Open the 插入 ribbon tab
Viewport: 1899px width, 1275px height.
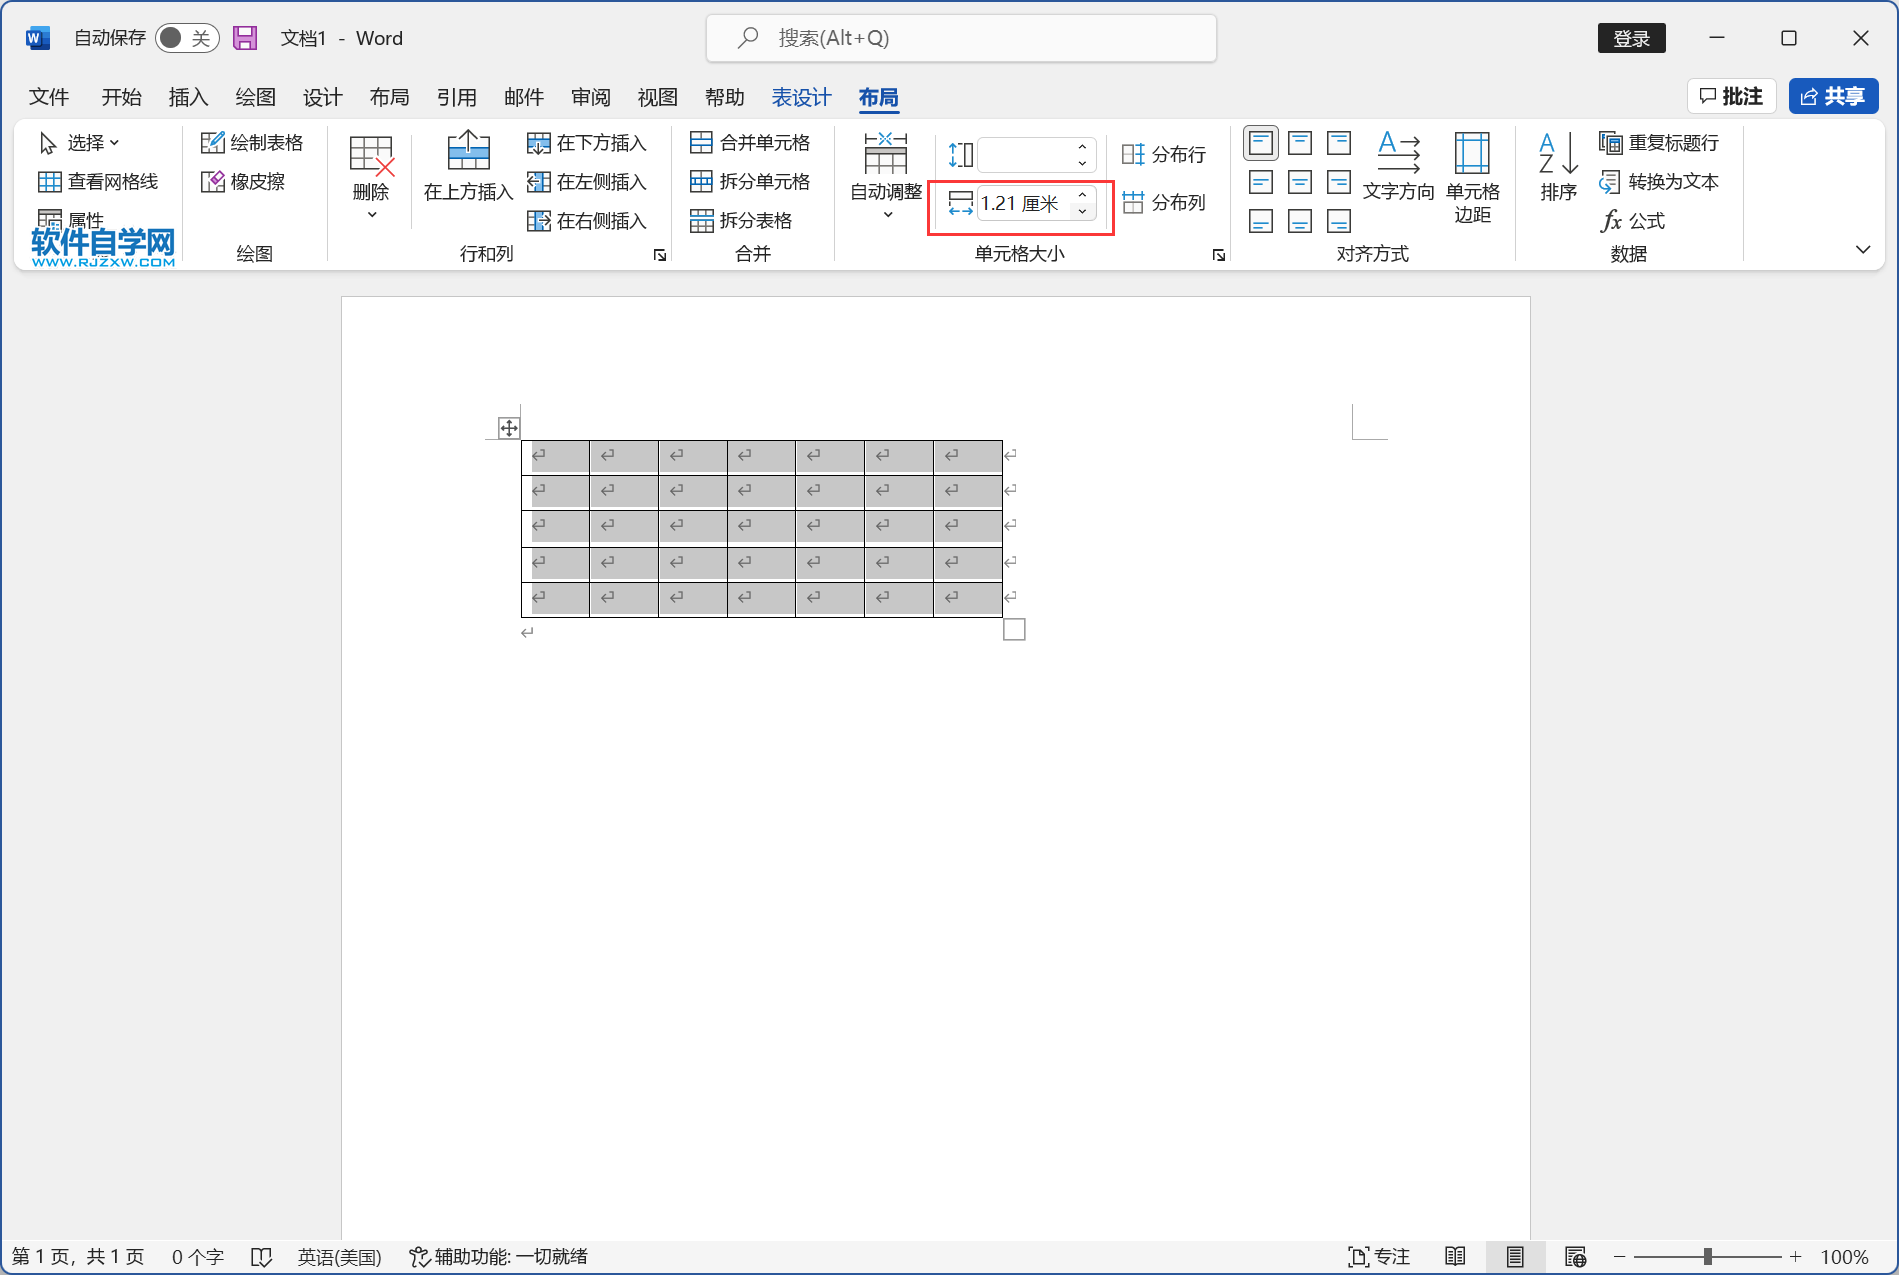[x=188, y=97]
